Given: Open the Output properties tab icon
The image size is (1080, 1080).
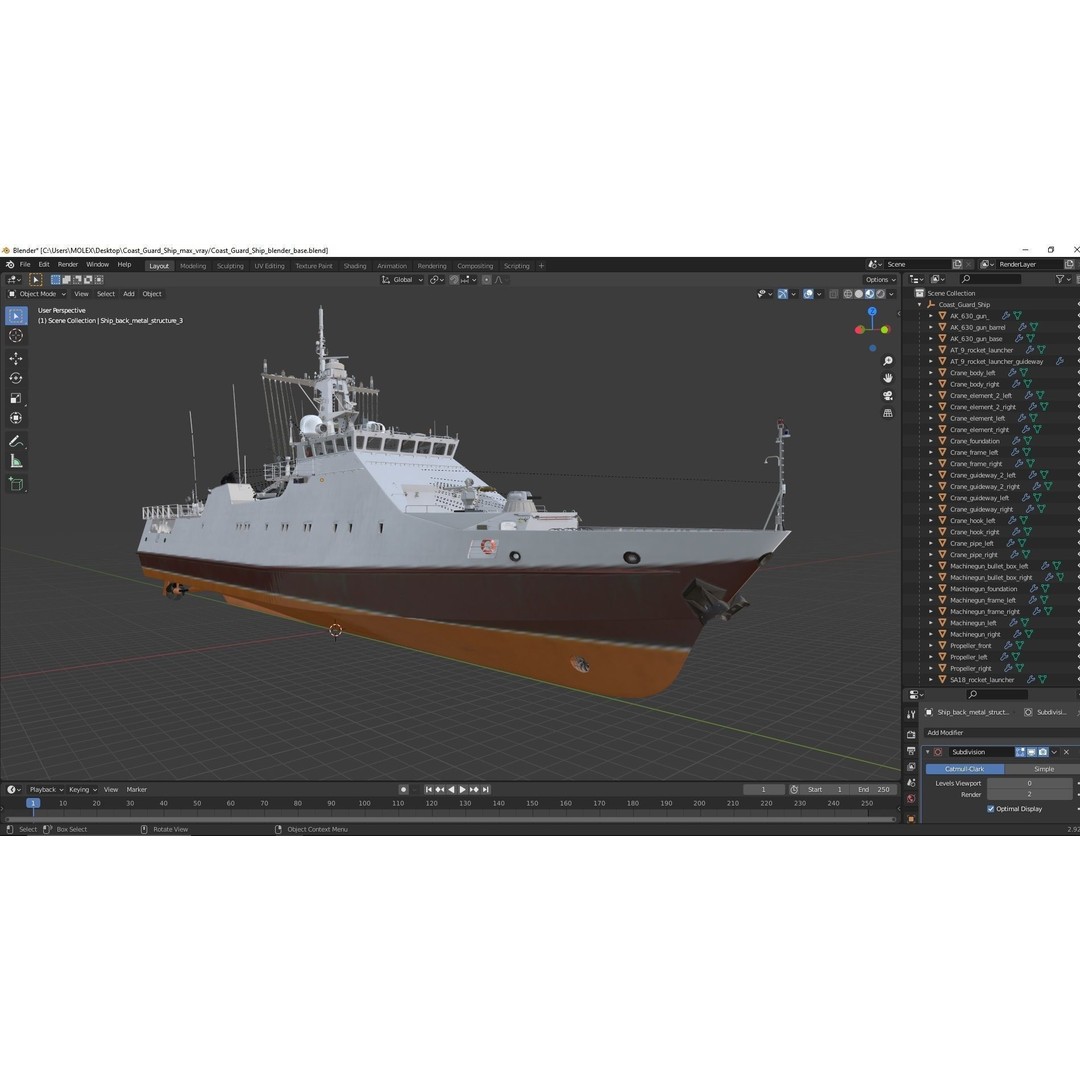Looking at the screenshot, I should pyautogui.click(x=911, y=751).
